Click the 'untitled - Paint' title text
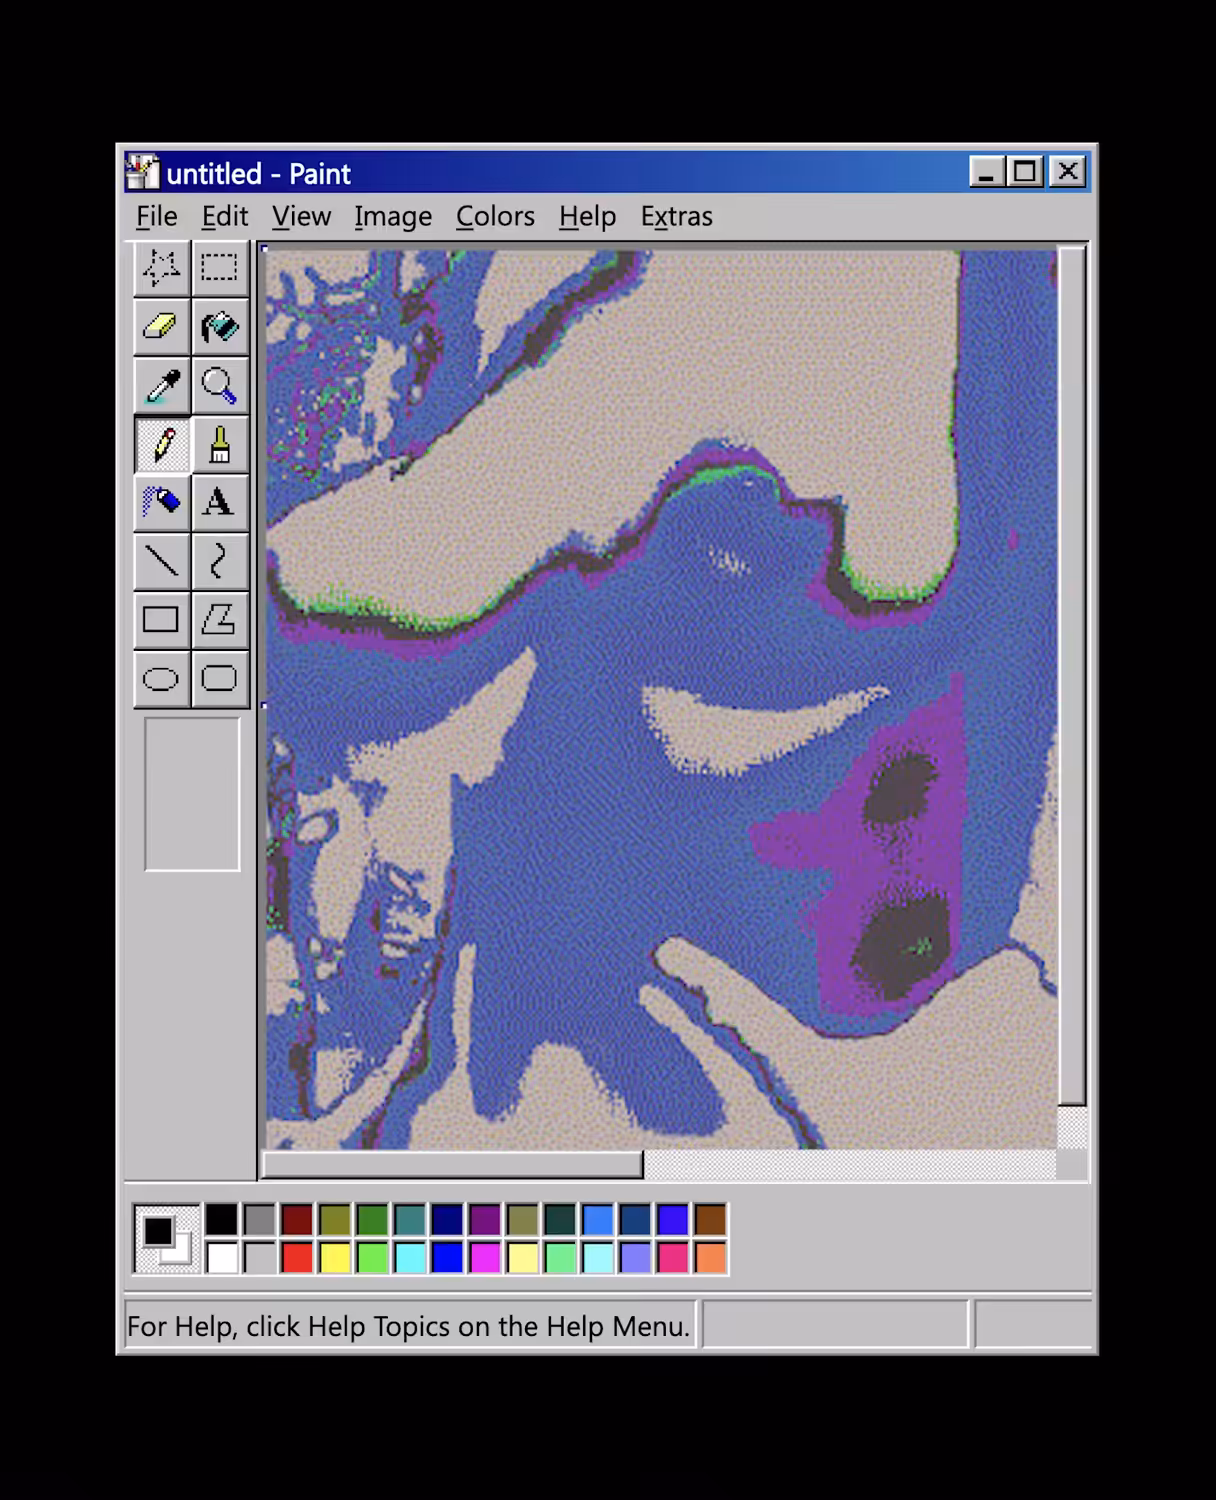 click(259, 174)
